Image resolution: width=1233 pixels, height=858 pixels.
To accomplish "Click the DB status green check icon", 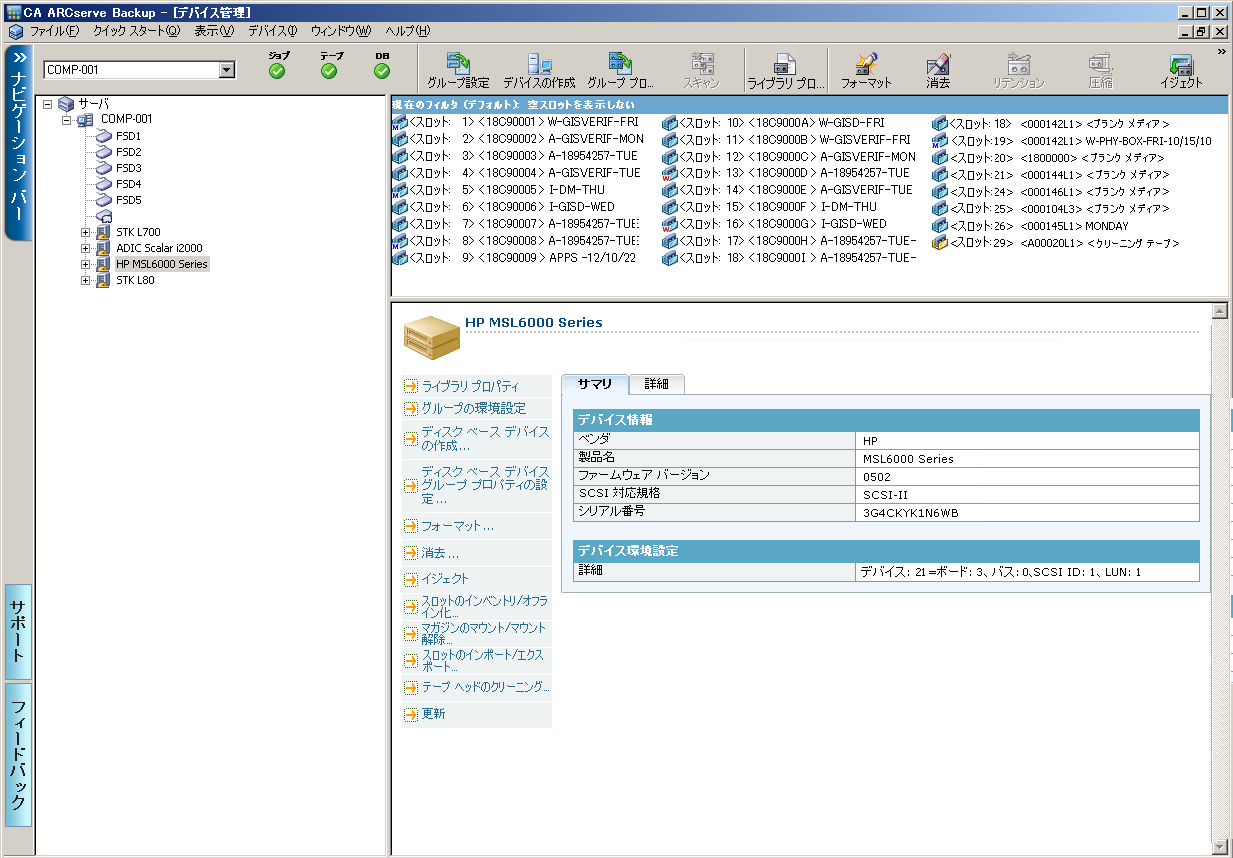I will coord(382,70).
